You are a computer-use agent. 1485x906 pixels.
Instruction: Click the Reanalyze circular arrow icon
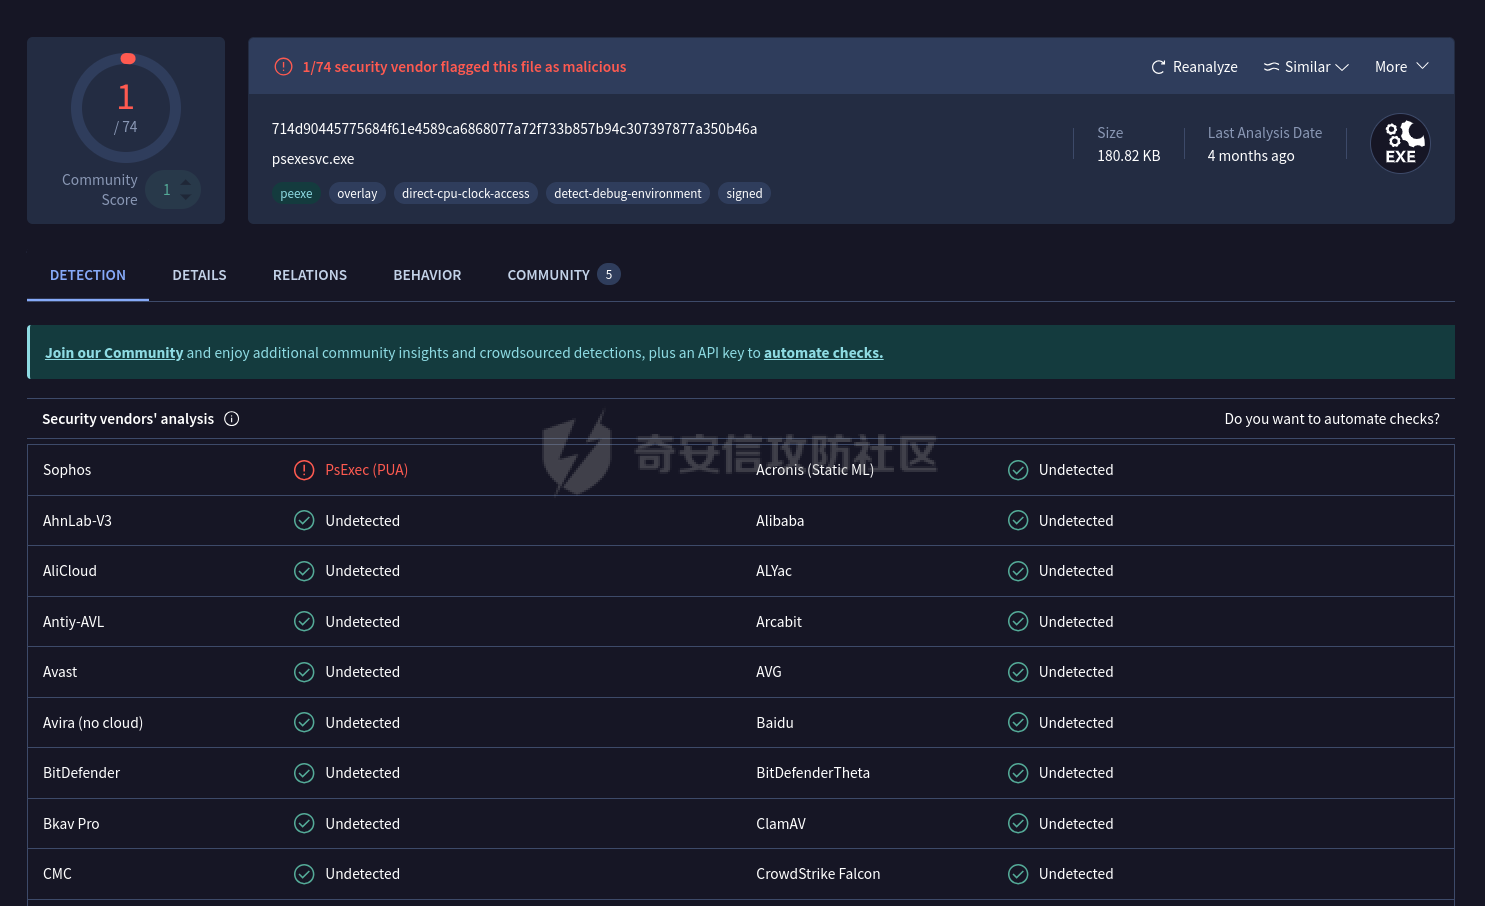click(x=1158, y=67)
